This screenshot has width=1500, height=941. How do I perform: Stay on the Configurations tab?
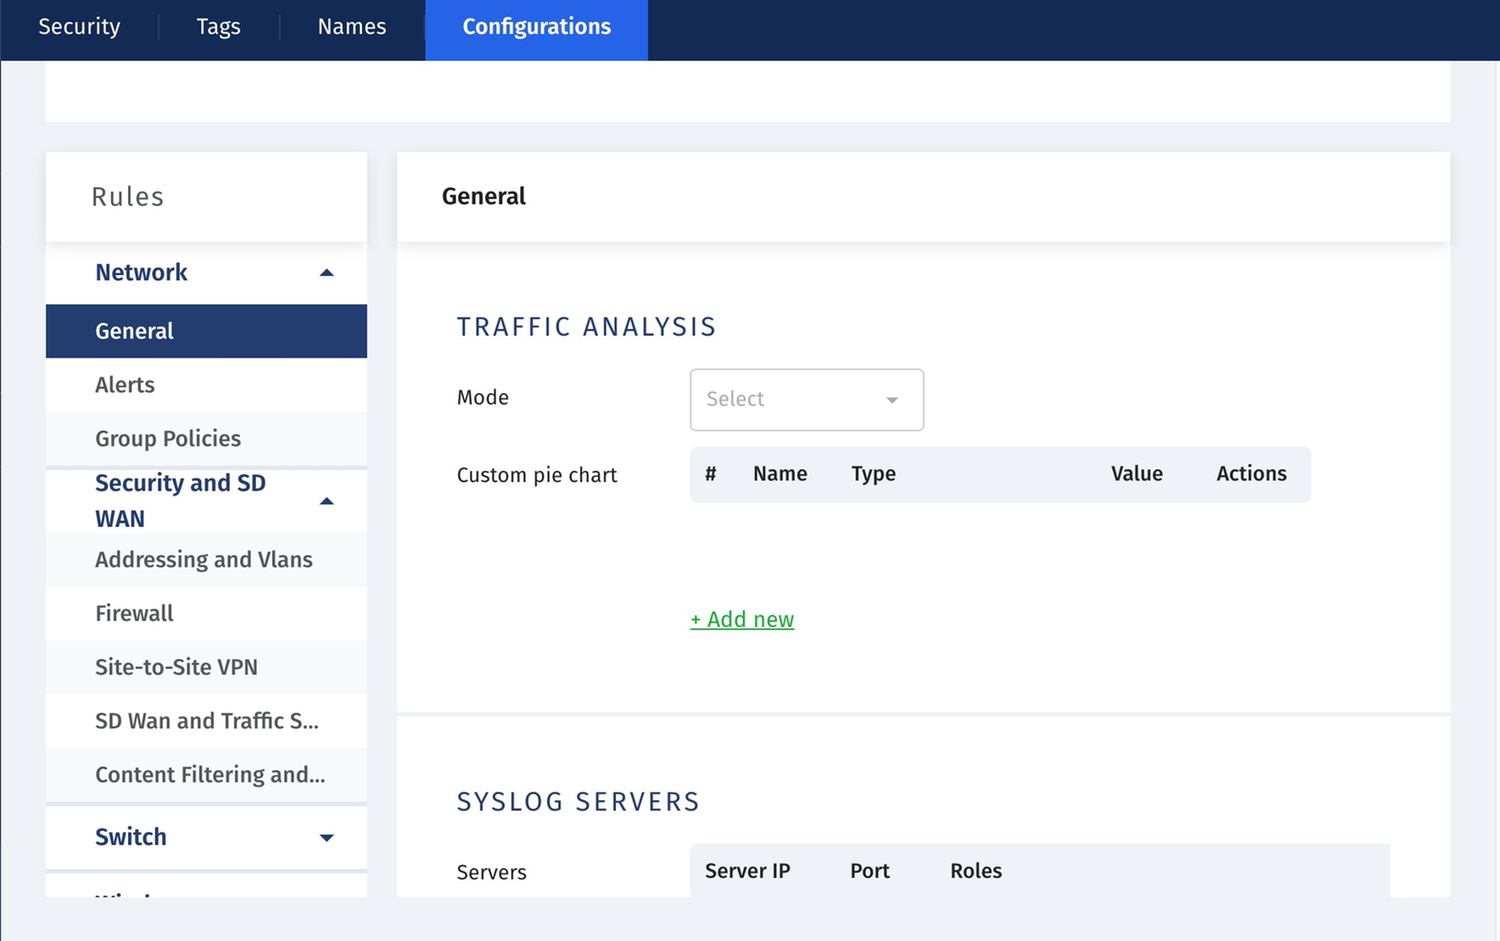point(536,27)
